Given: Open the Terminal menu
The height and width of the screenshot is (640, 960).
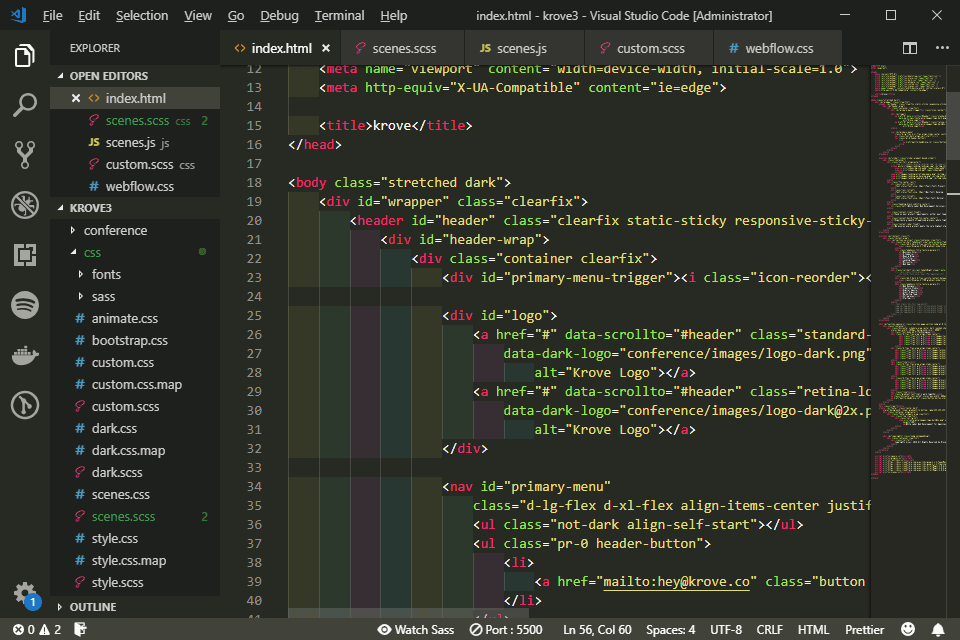Looking at the screenshot, I should click(x=339, y=16).
